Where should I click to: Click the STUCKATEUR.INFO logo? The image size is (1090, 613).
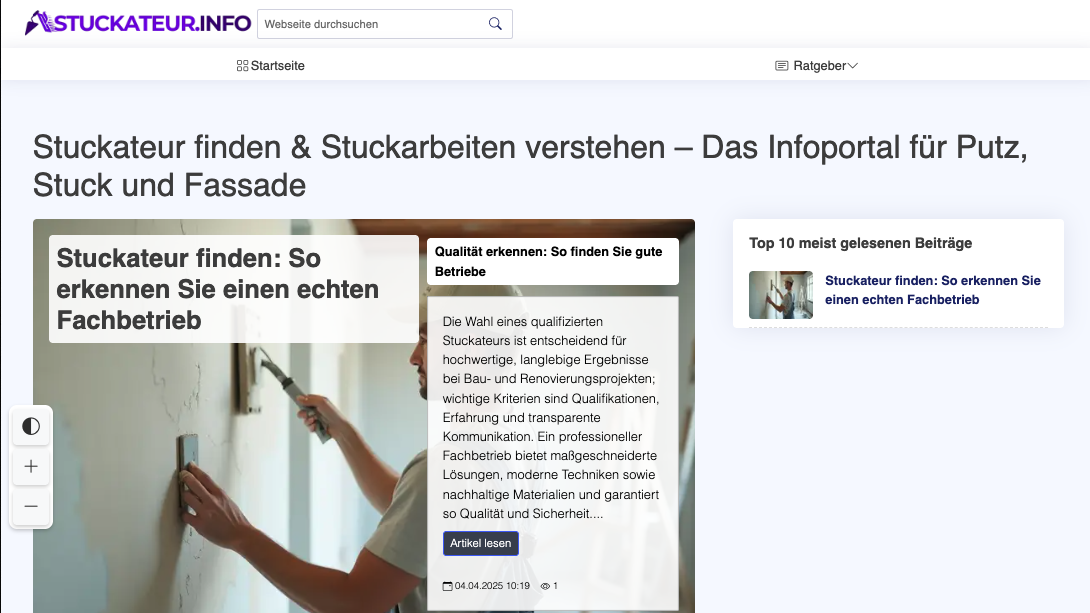click(137, 22)
